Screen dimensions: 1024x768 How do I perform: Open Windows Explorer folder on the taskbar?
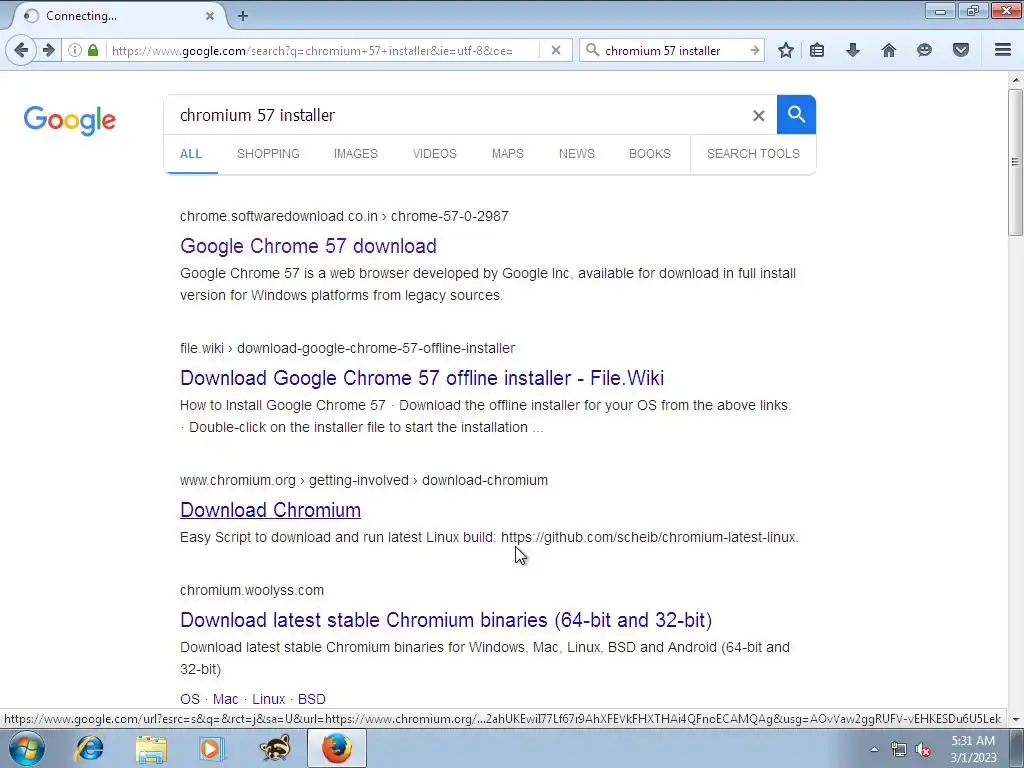pyautogui.click(x=151, y=748)
